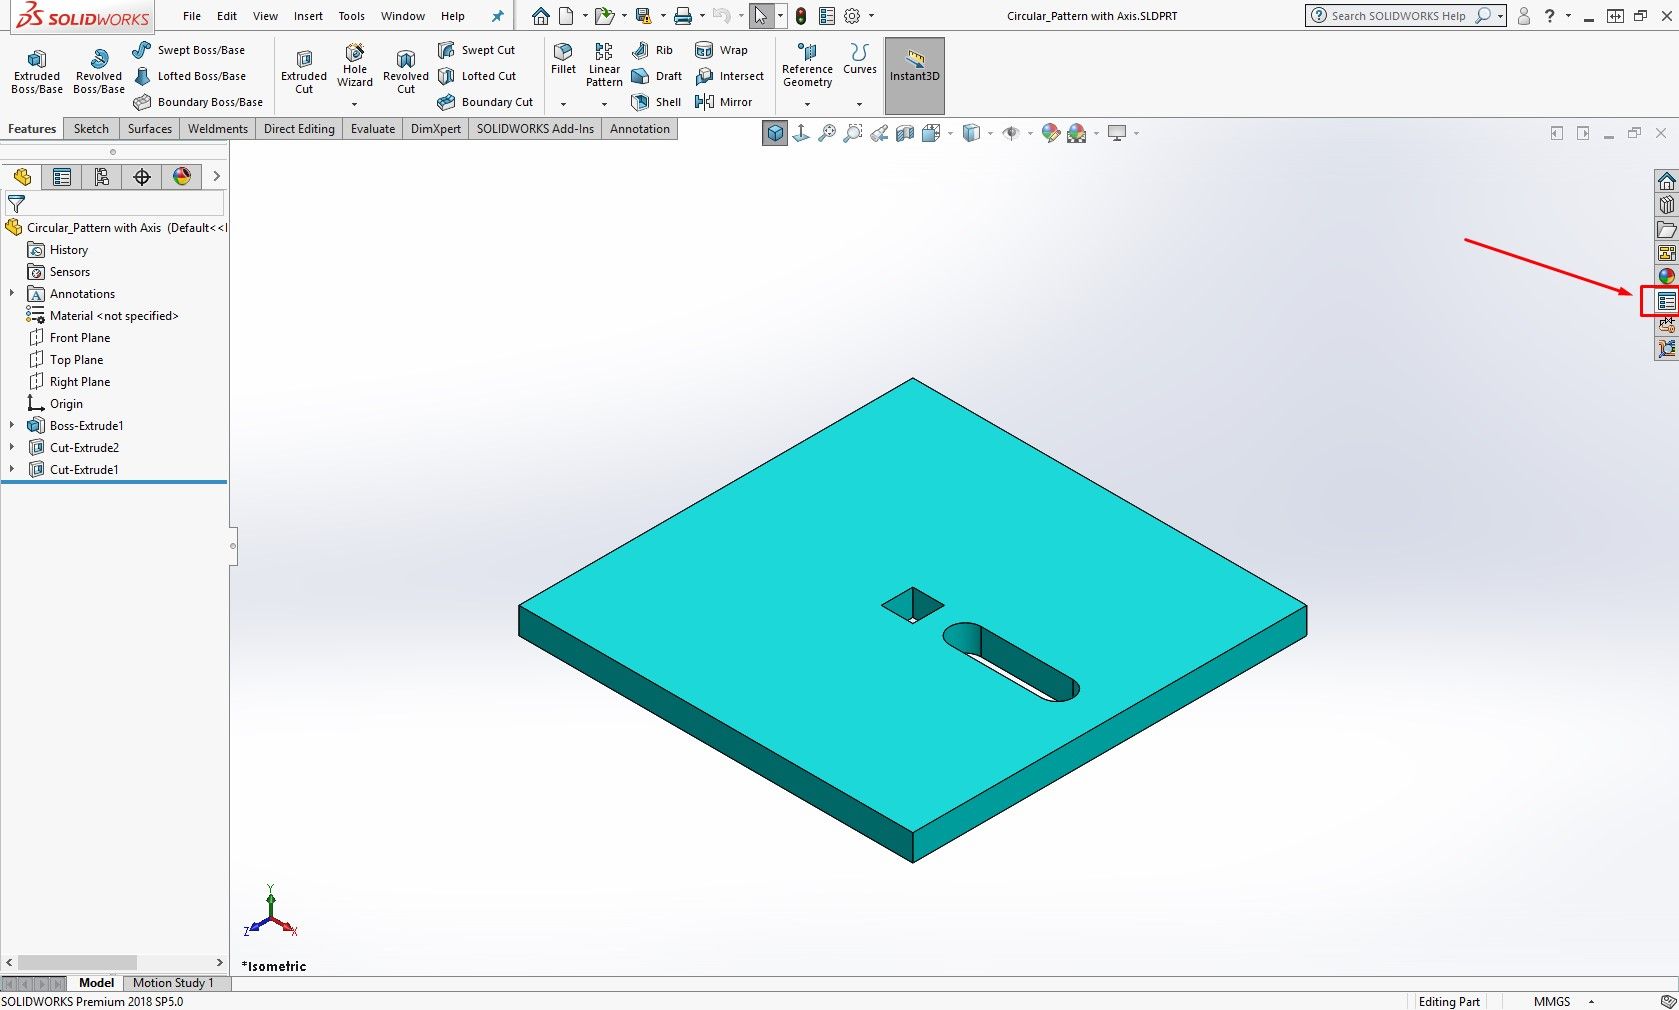
Task: Pin the menu bar with pushpin
Action: click(x=497, y=16)
